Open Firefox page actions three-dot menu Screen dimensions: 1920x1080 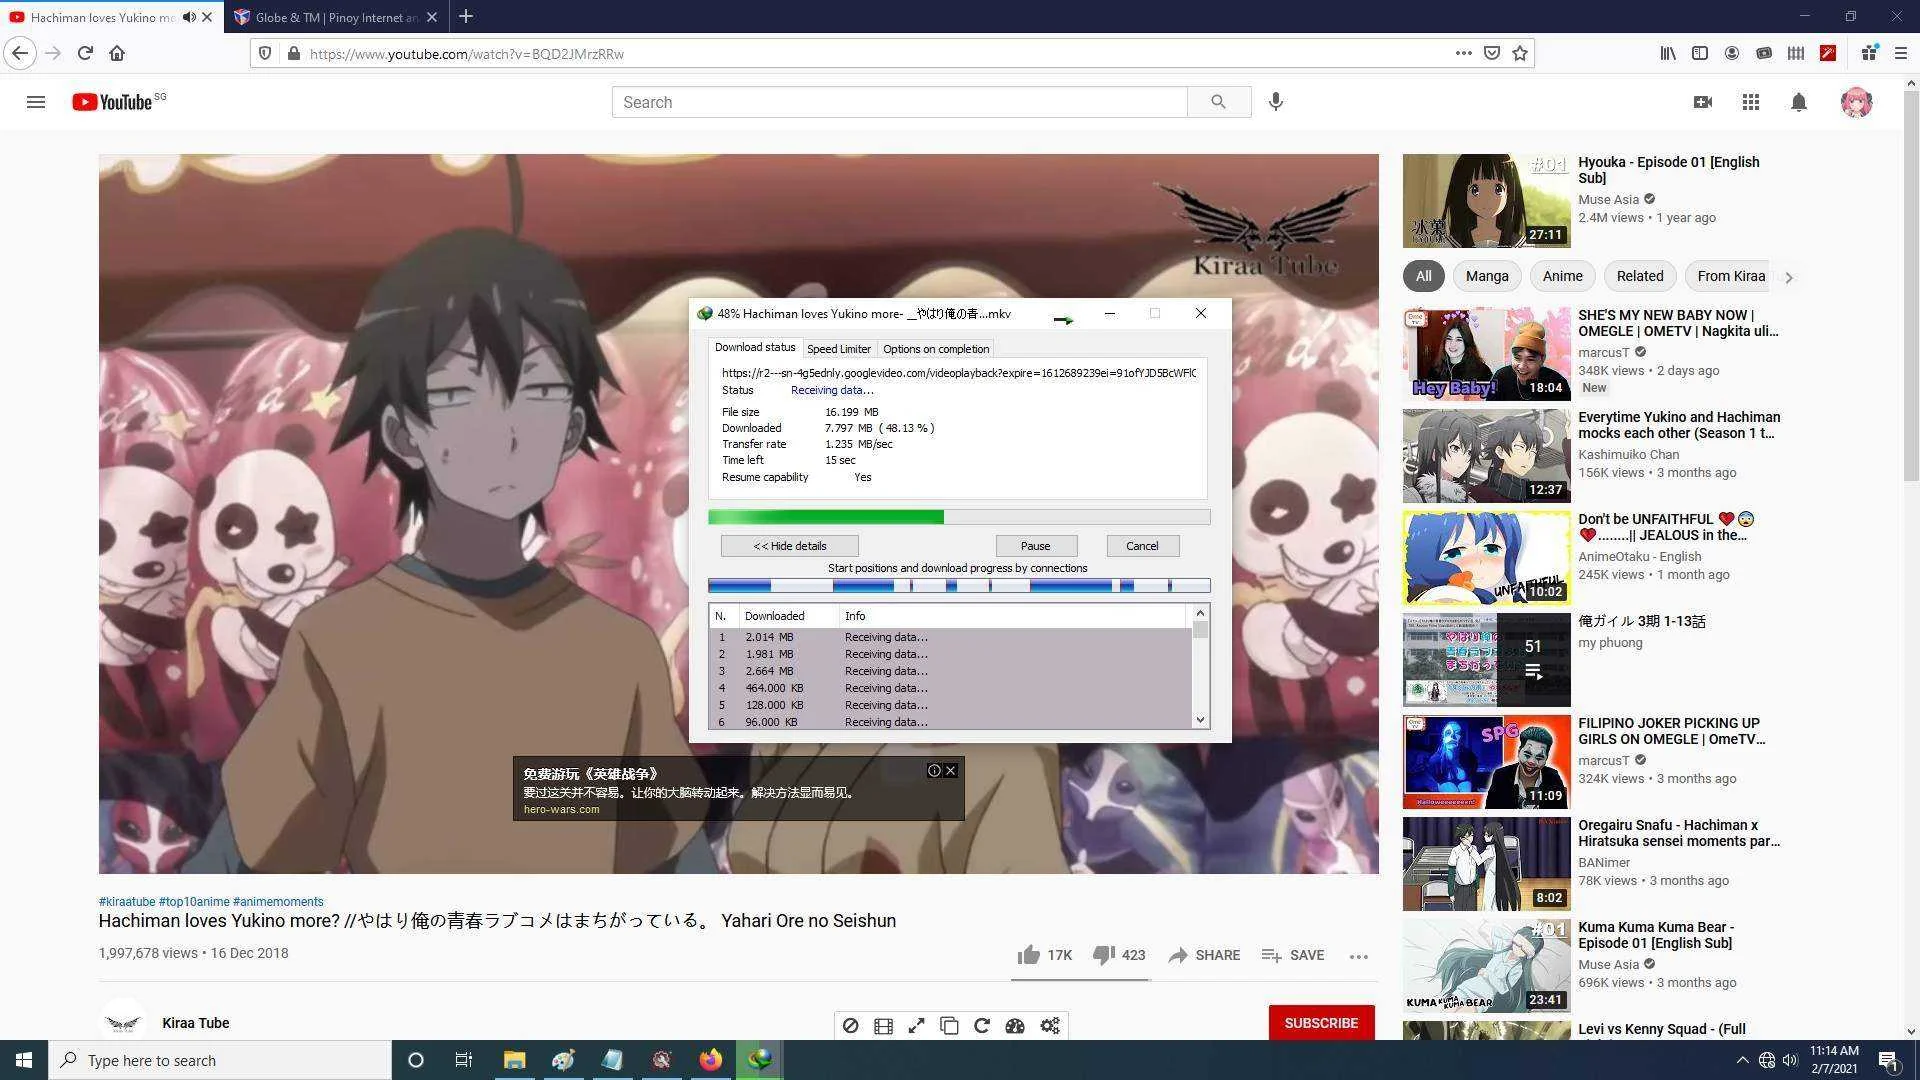1463,53
